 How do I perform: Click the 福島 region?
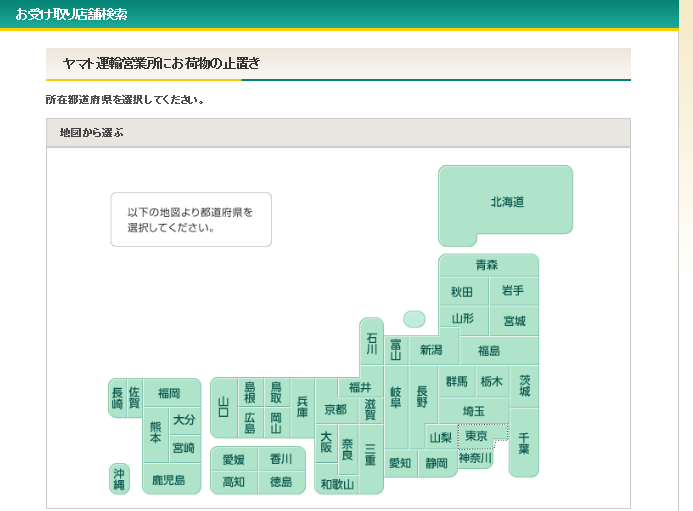(489, 351)
